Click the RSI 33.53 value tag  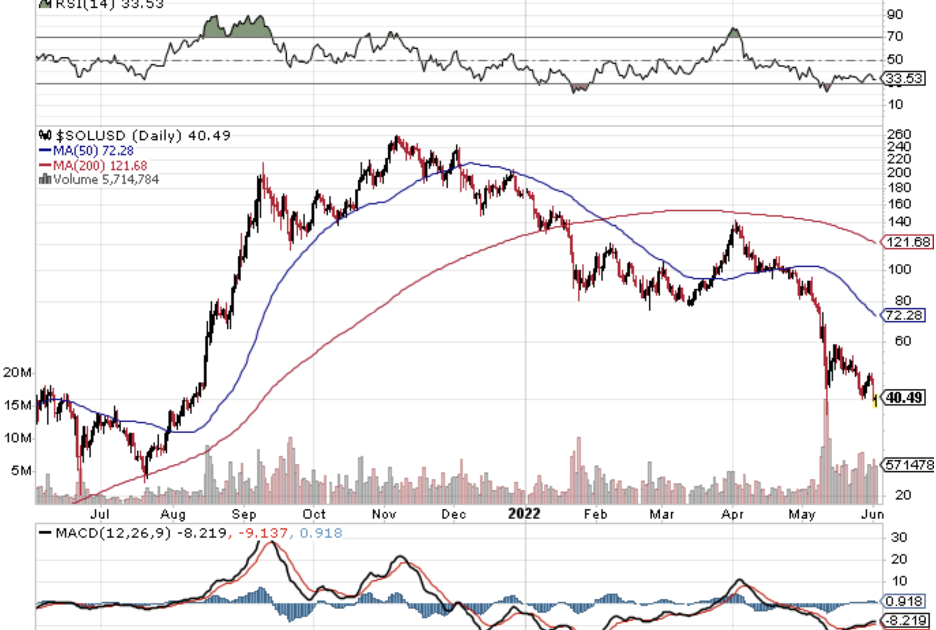[904, 79]
